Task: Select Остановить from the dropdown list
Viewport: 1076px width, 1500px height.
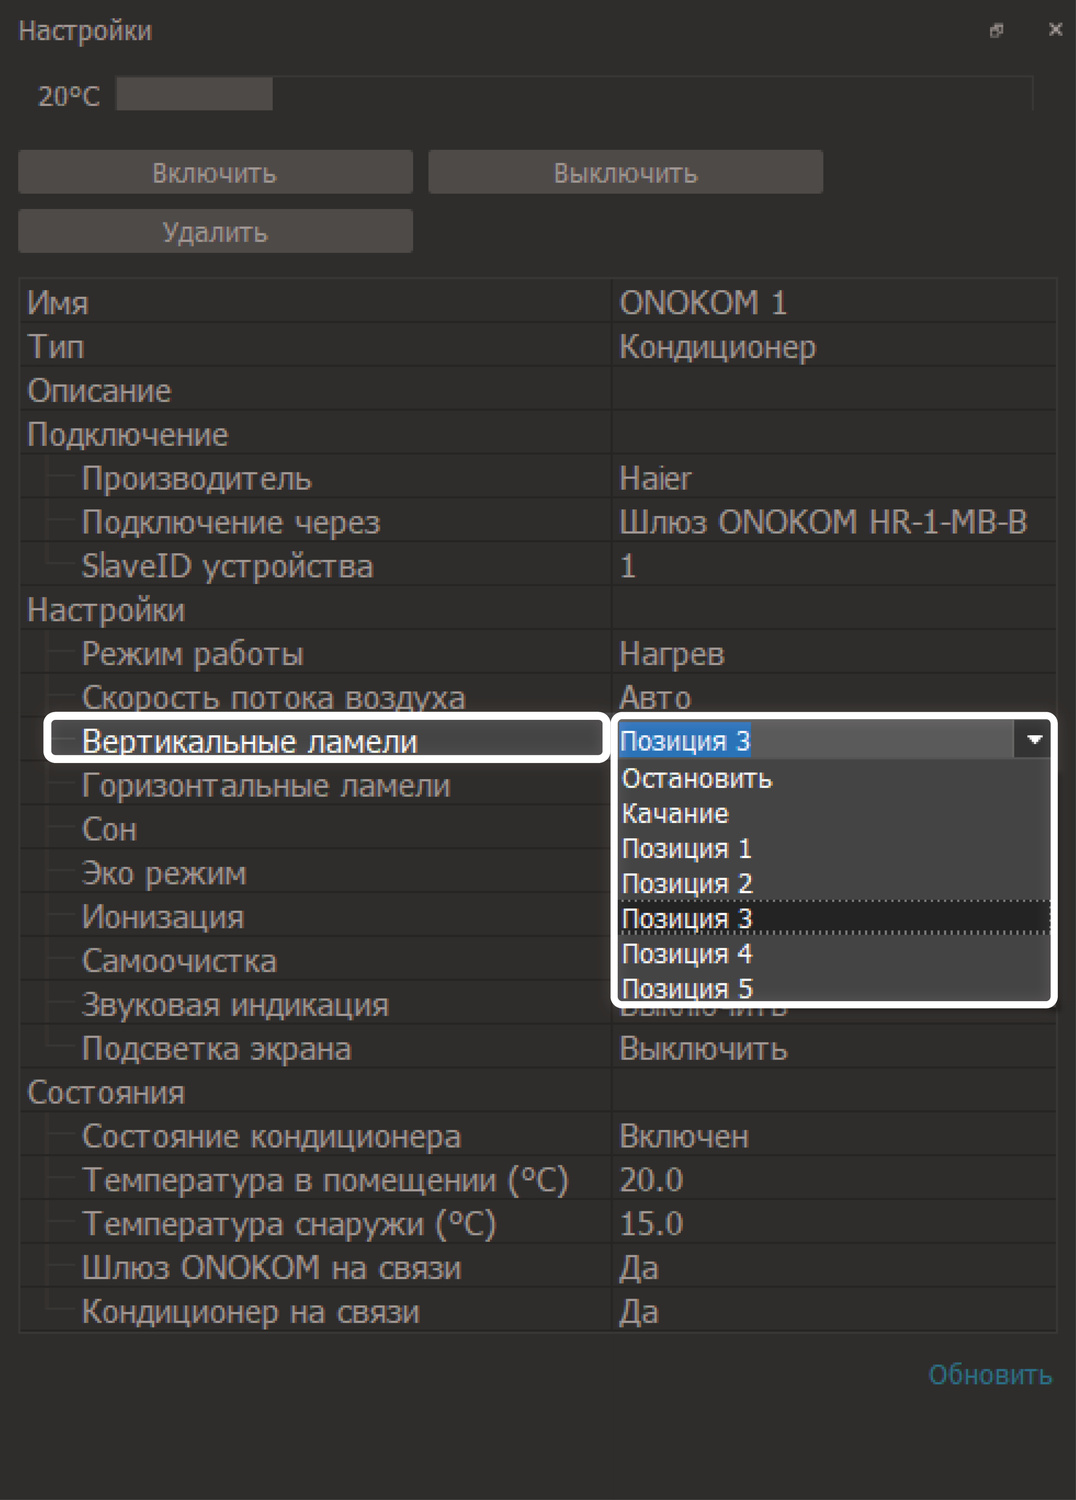Action: (697, 779)
